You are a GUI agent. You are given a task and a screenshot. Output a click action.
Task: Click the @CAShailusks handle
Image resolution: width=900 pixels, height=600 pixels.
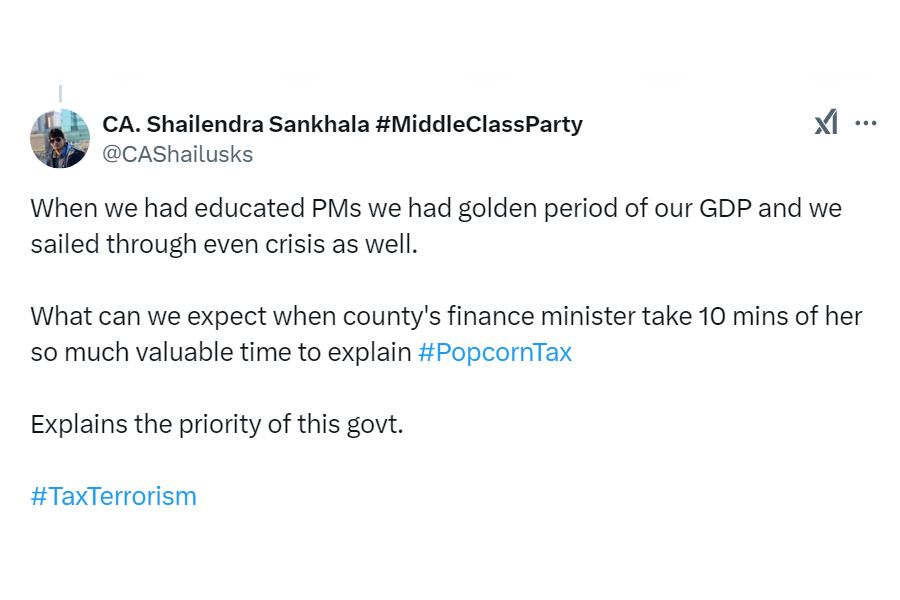[177, 154]
